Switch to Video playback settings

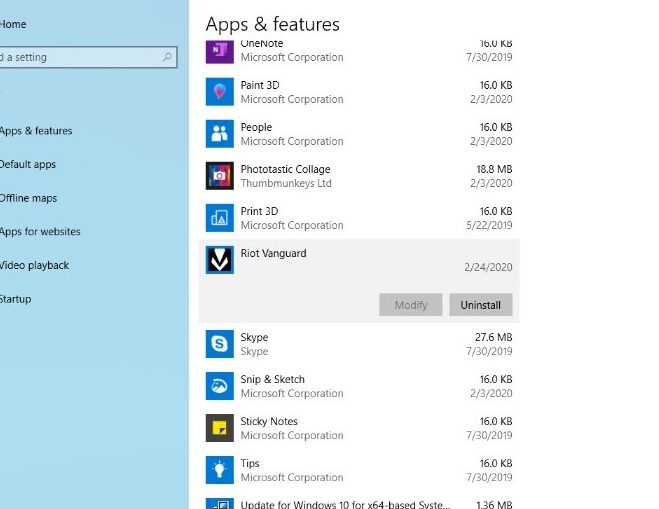[35, 266]
